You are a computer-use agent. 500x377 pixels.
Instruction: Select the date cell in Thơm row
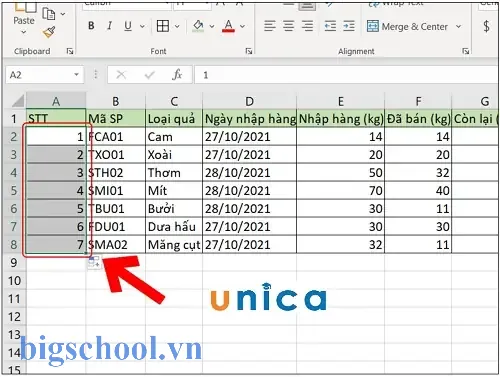(x=249, y=173)
